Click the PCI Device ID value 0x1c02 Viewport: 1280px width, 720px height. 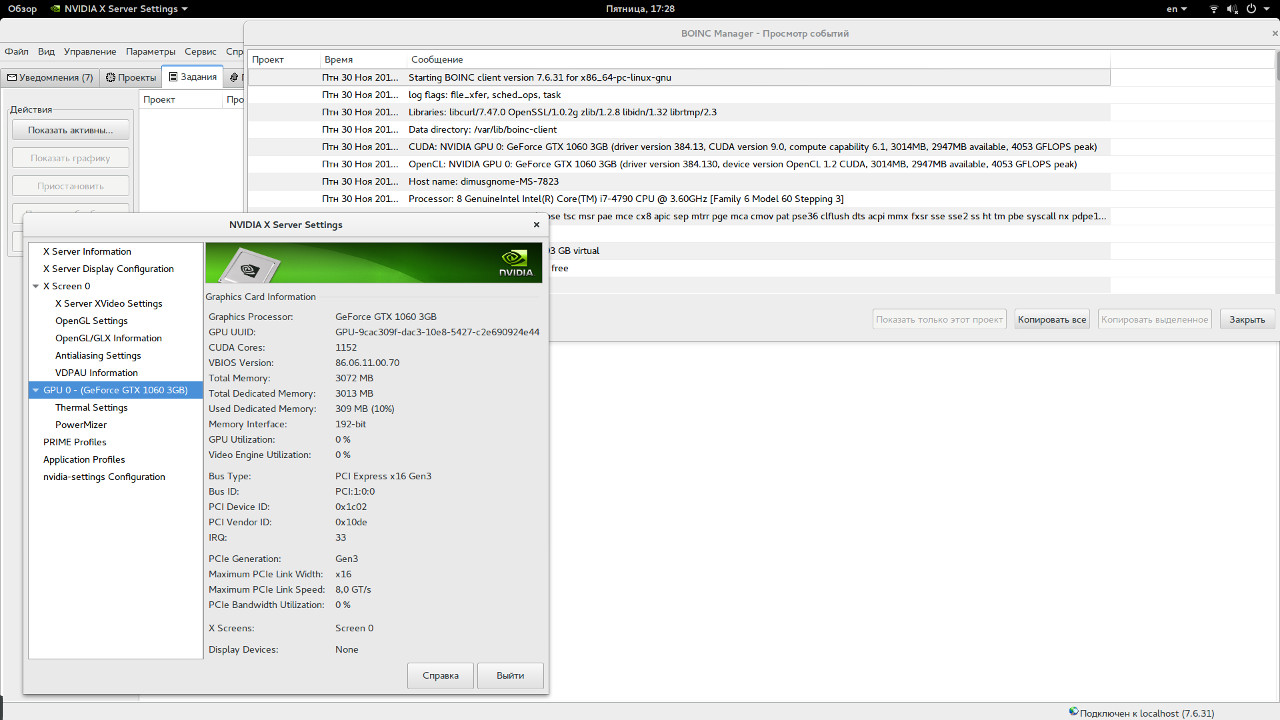351,507
